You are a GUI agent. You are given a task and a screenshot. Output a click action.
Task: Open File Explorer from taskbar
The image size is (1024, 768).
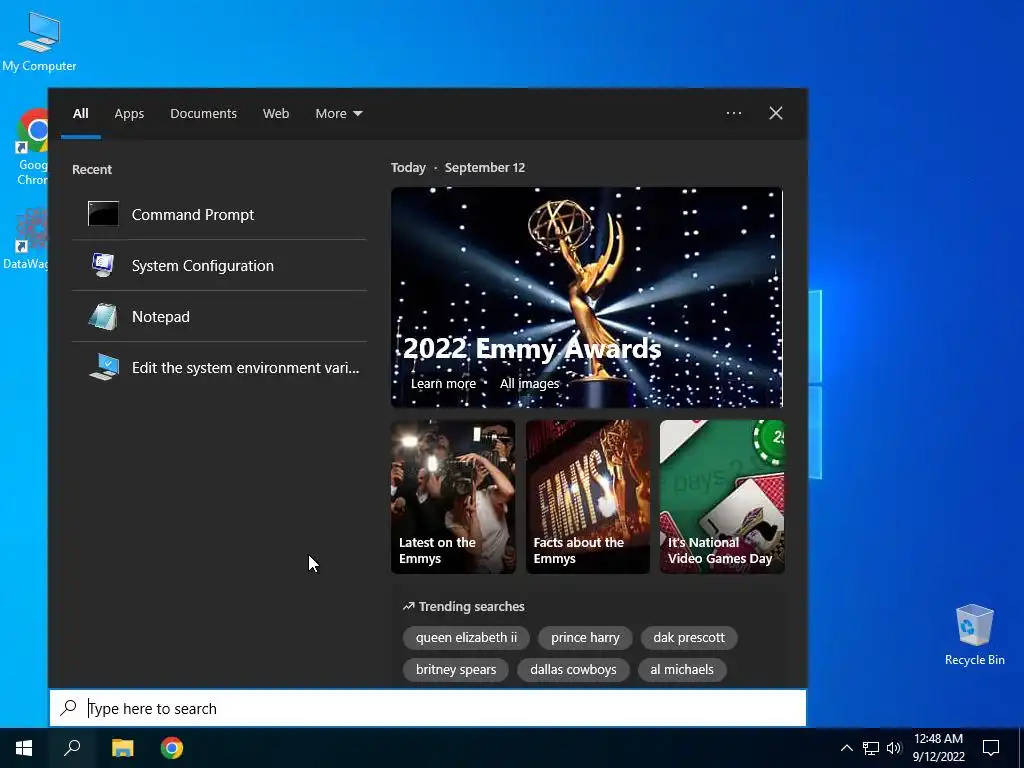pyautogui.click(x=122, y=748)
